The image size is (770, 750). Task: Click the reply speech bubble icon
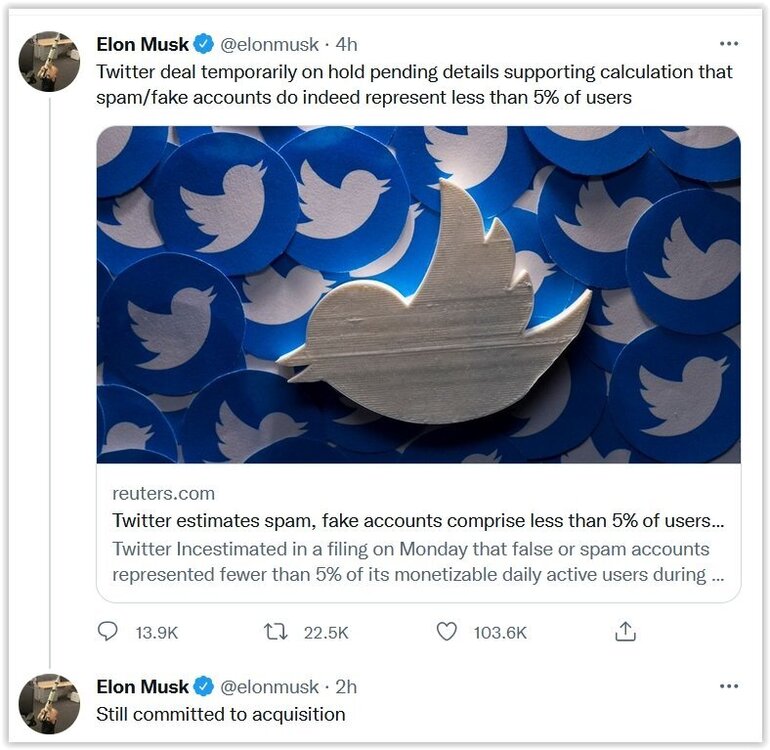[108, 631]
